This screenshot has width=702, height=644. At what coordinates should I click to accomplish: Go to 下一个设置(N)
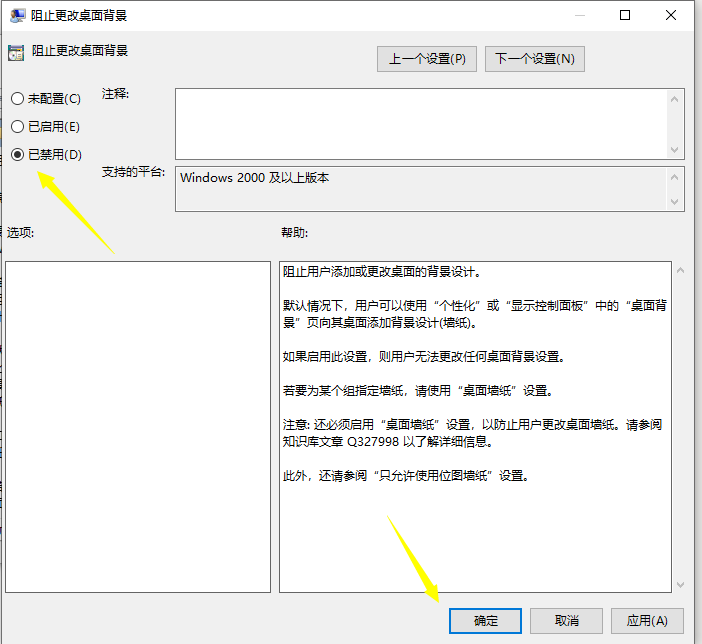tap(535, 59)
